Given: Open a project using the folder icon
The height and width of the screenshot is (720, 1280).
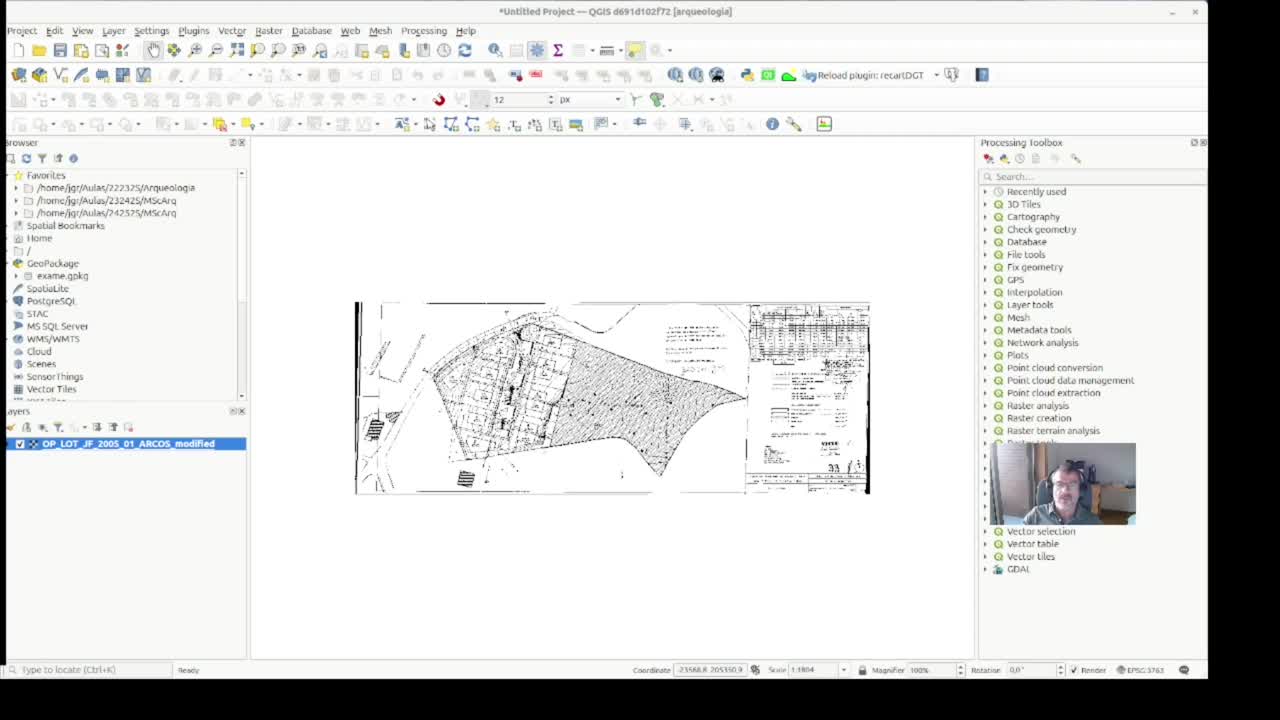Looking at the screenshot, I should pyautogui.click(x=39, y=50).
